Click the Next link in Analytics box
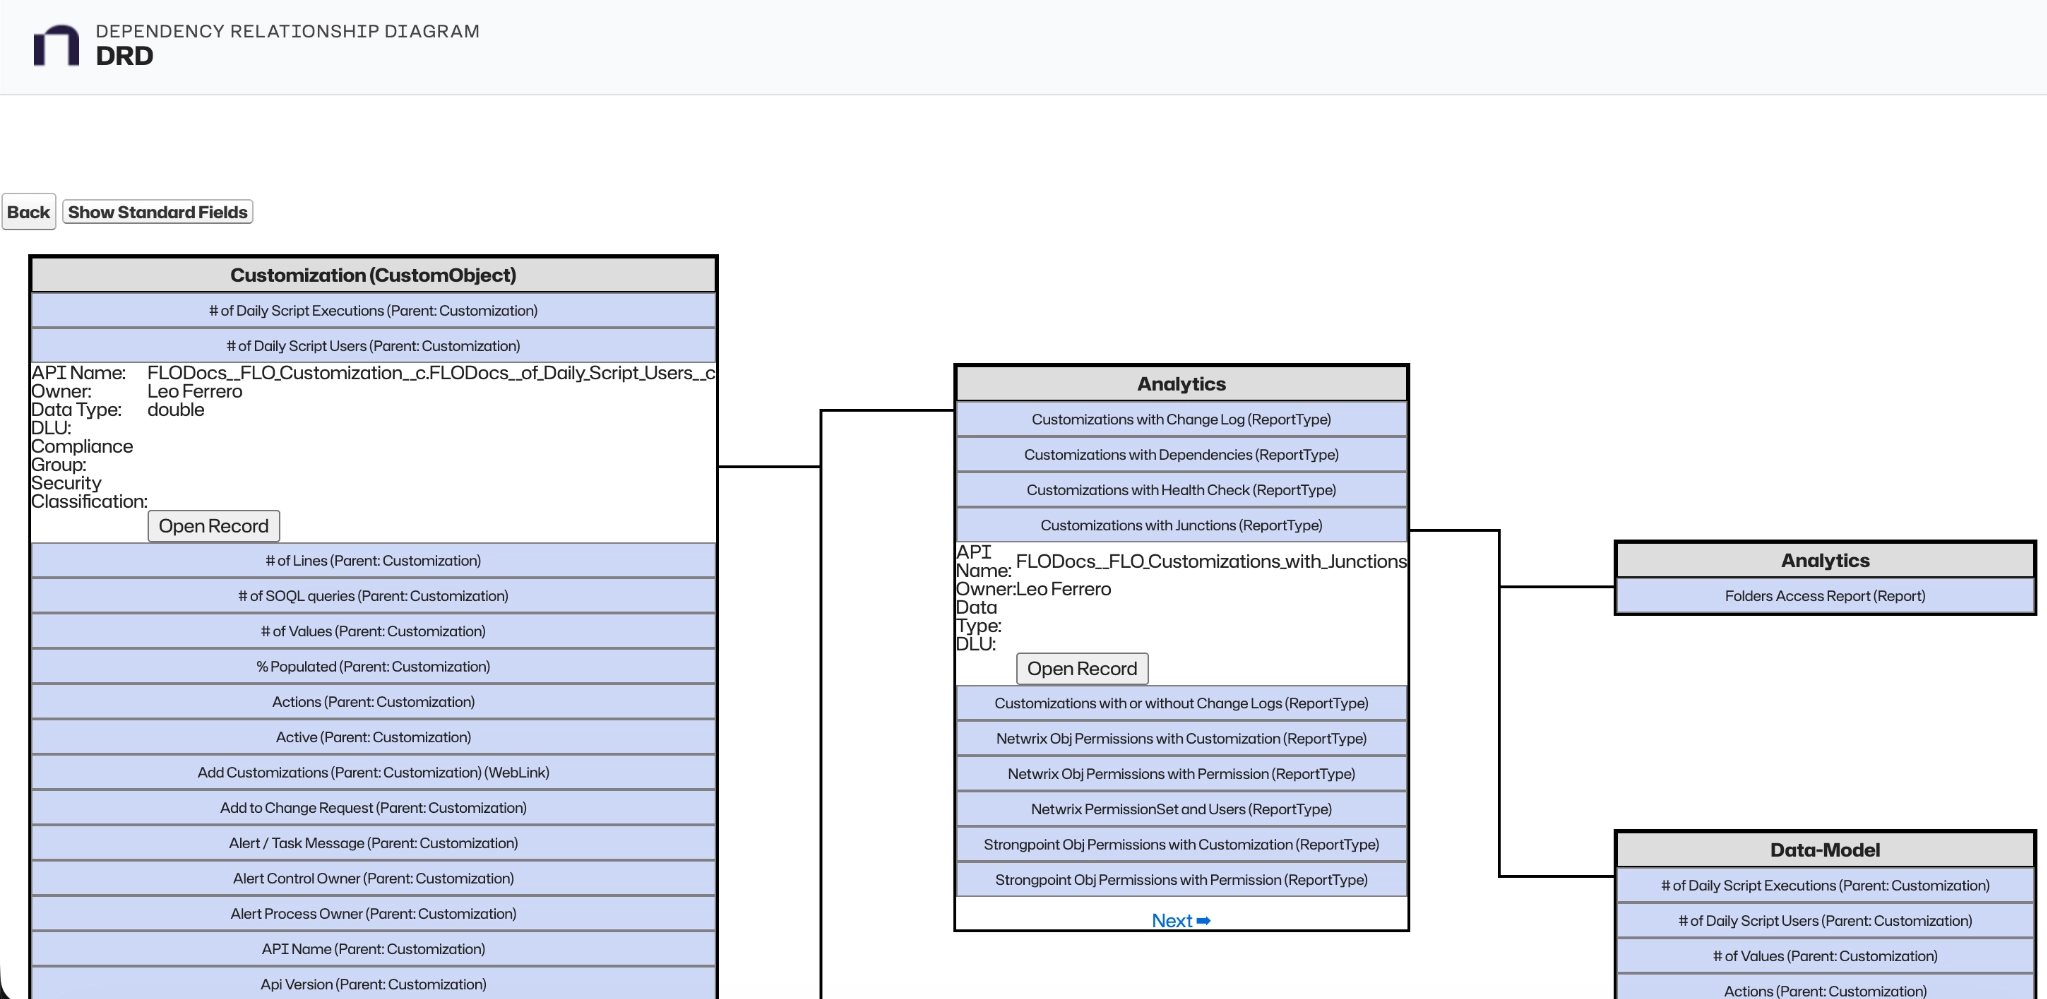 1180,920
